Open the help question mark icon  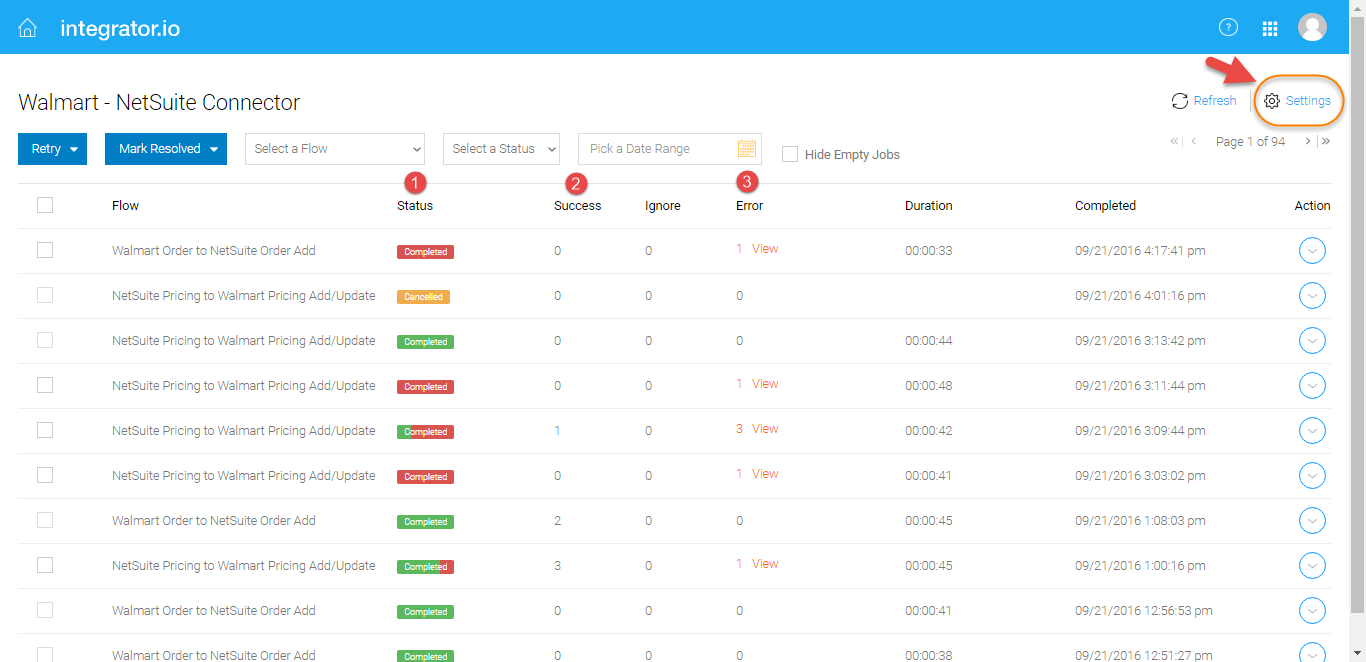[x=1228, y=28]
